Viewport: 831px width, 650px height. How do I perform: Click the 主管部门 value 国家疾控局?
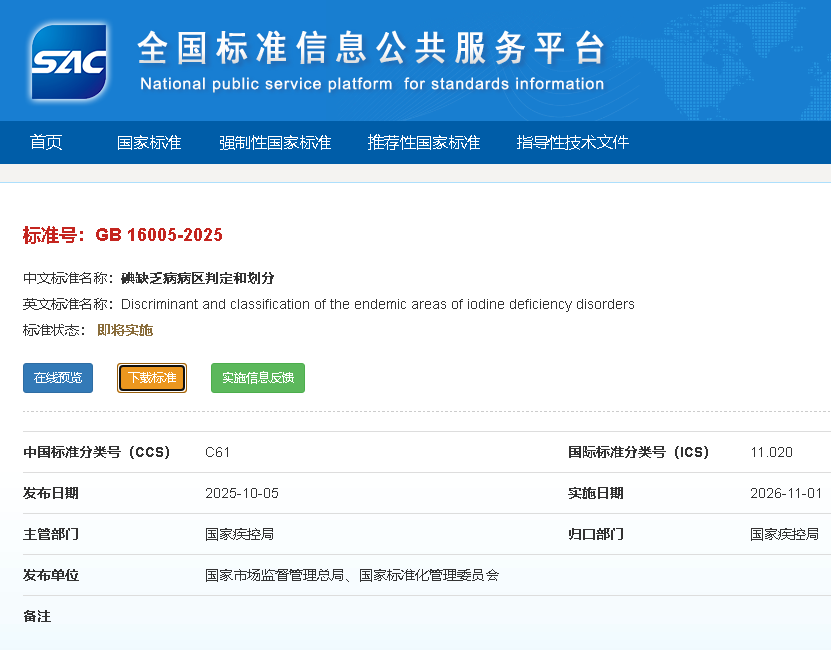click(x=239, y=534)
